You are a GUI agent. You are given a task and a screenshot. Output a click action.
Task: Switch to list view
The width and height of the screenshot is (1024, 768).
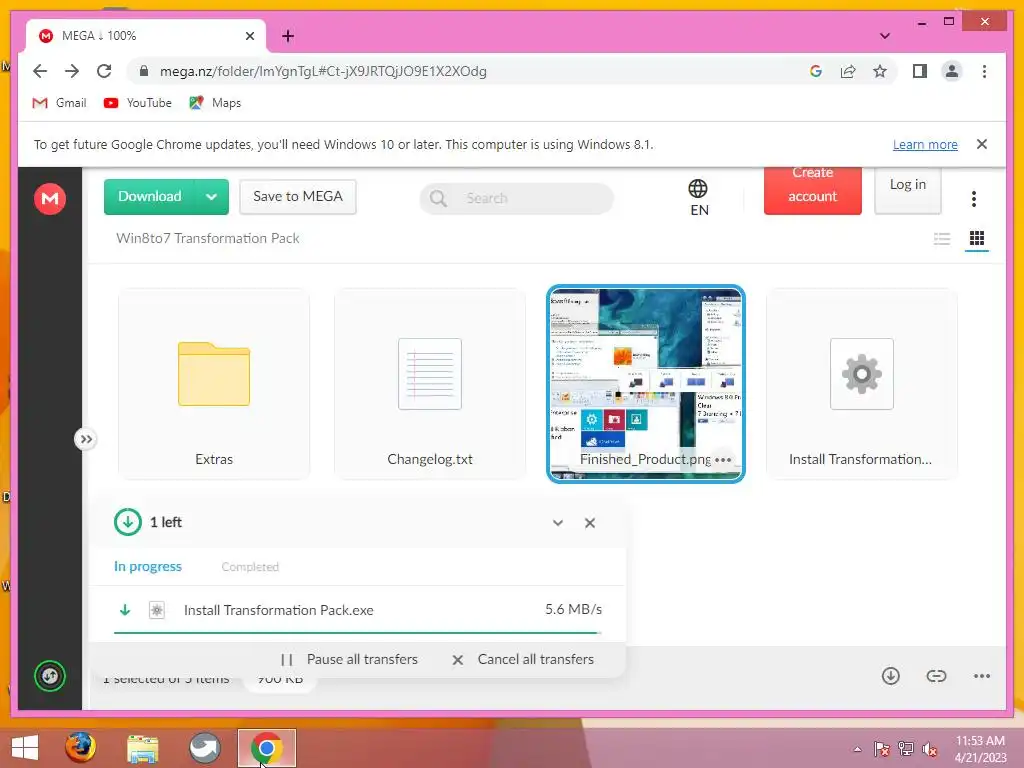click(942, 239)
